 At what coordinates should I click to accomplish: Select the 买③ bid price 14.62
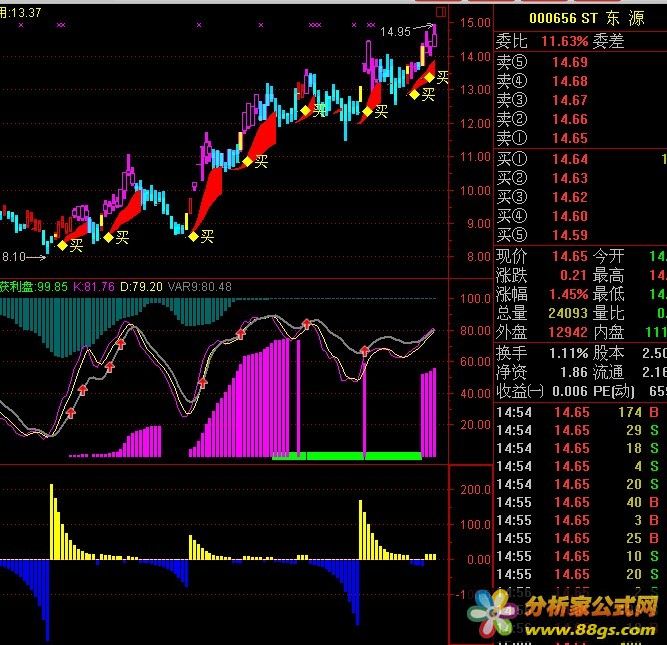[570, 197]
